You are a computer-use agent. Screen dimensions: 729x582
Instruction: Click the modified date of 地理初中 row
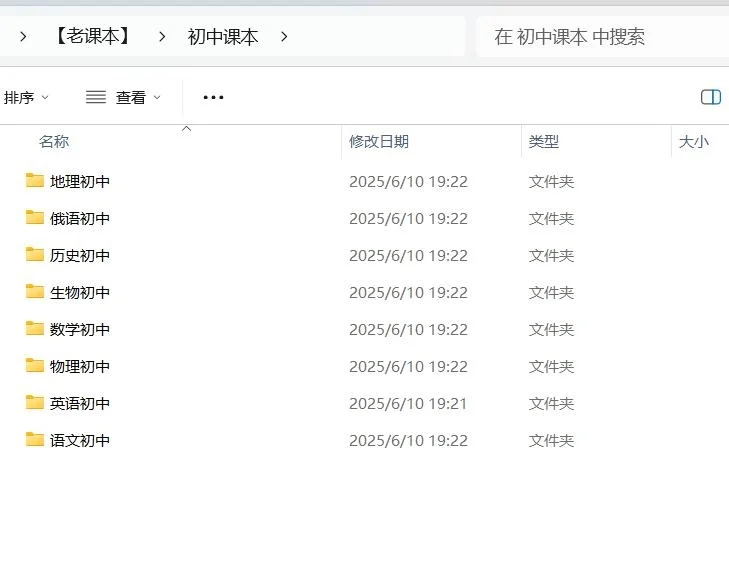pos(408,182)
